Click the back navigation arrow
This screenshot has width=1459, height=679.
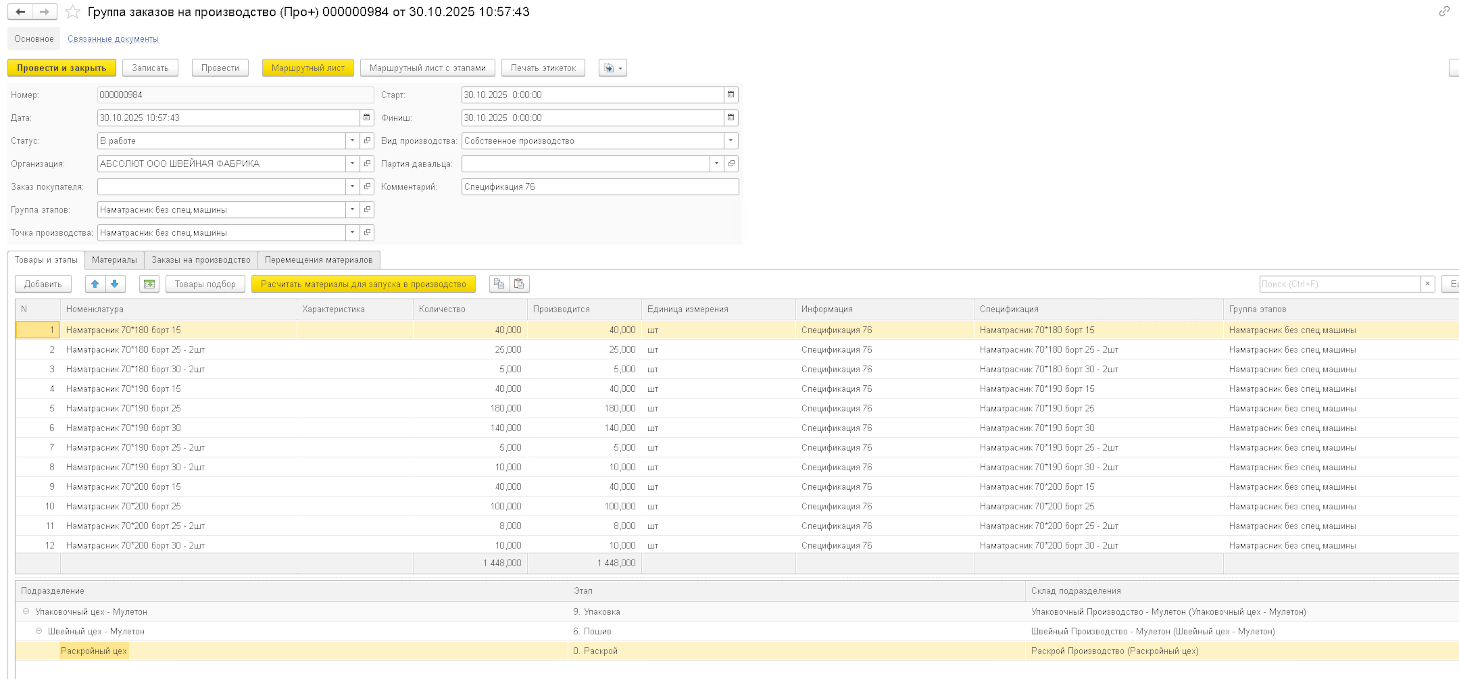click(20, 12)
